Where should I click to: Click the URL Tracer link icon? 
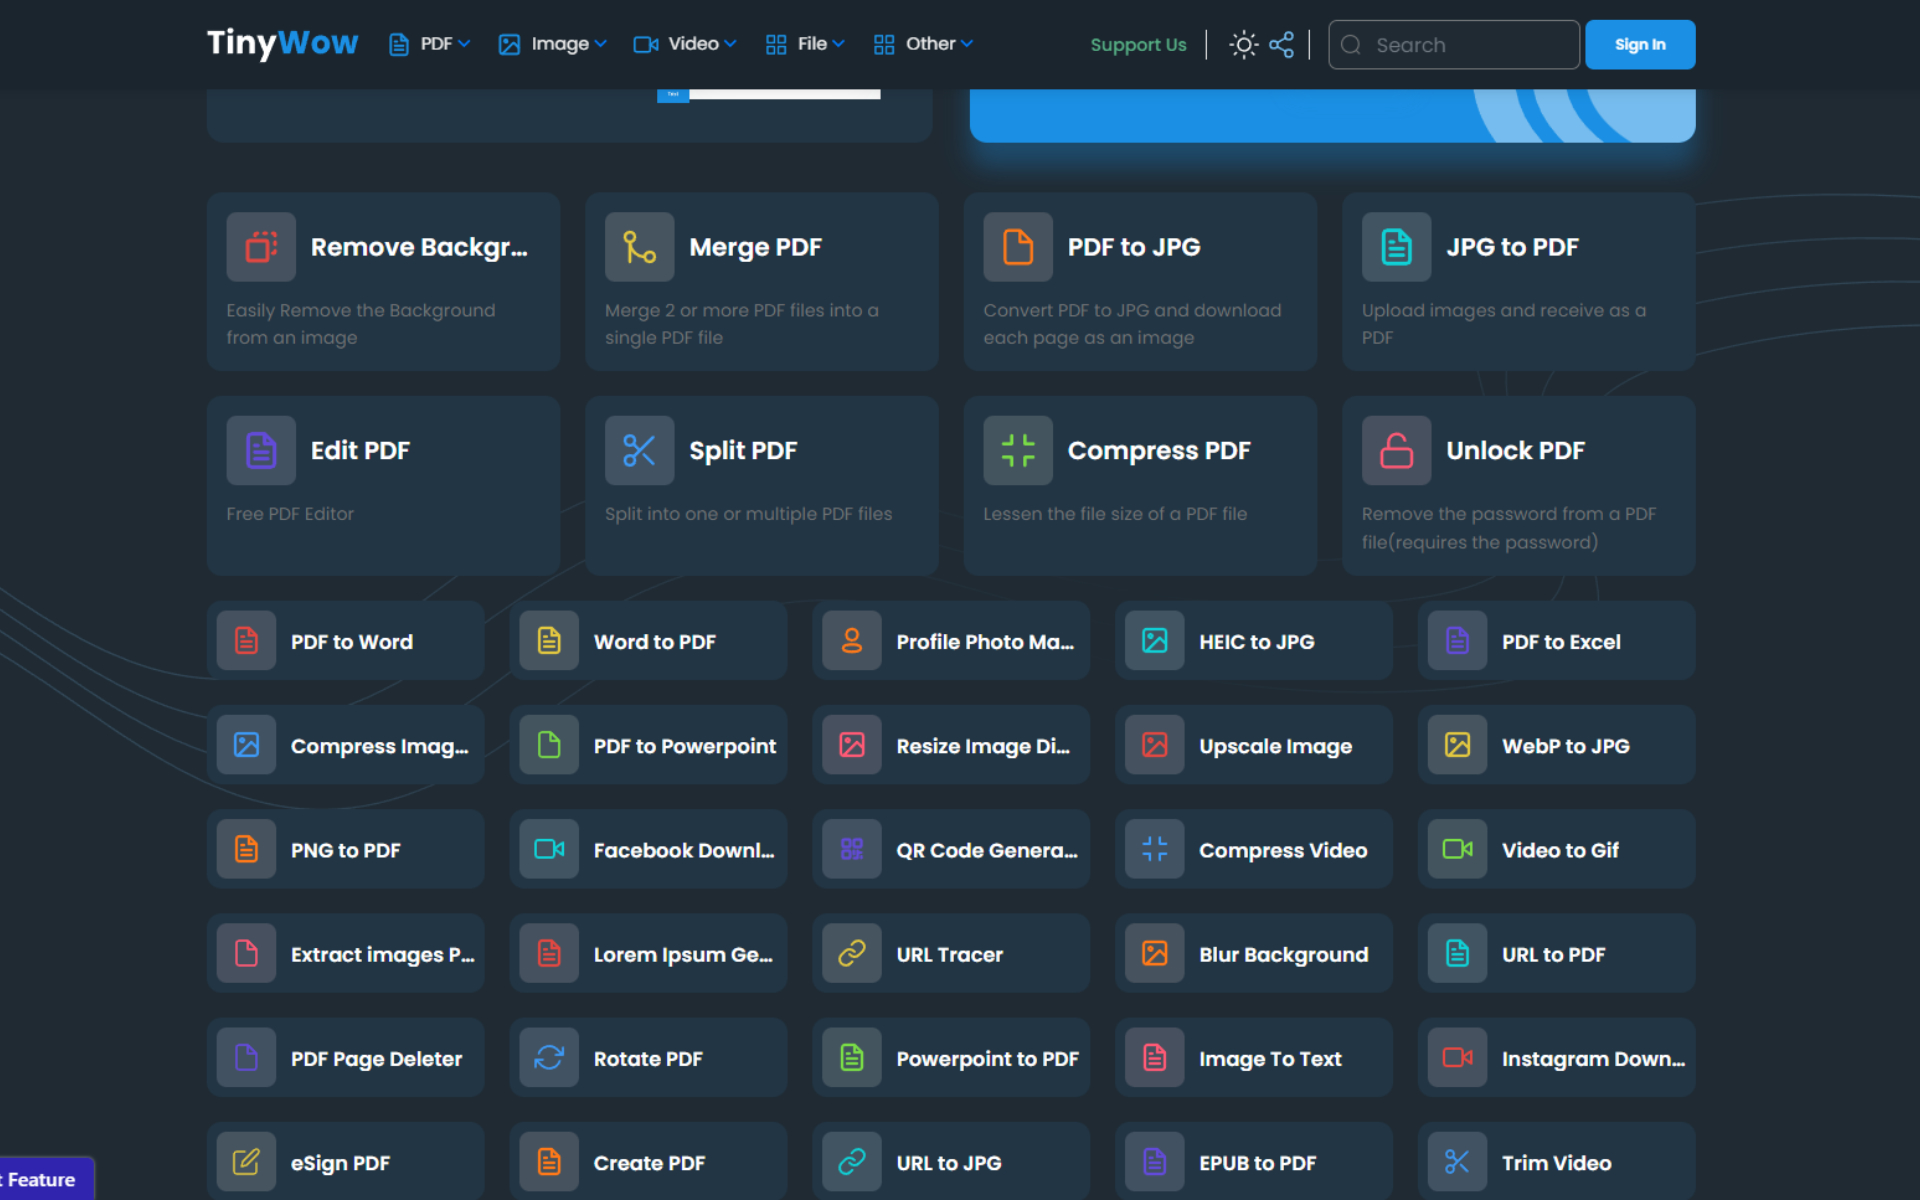click(852, 953)
